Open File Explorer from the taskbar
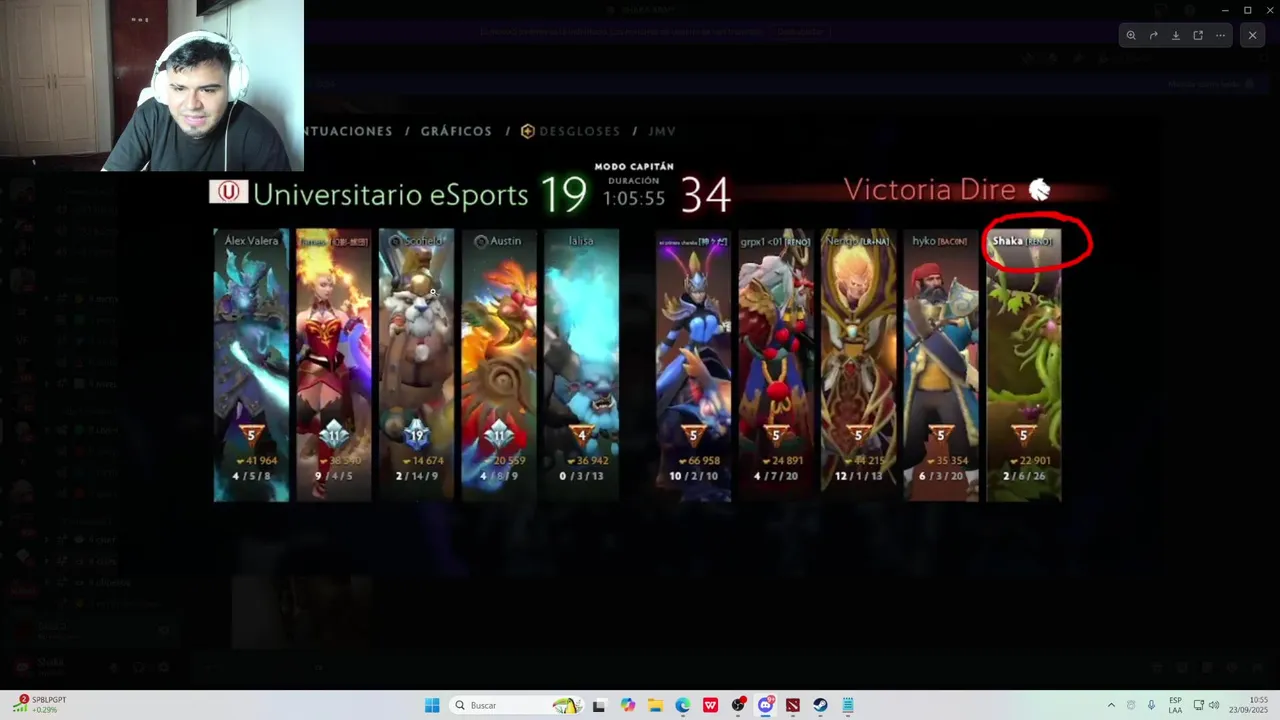This screenshot has width=1280, height=720. (655, 705)
